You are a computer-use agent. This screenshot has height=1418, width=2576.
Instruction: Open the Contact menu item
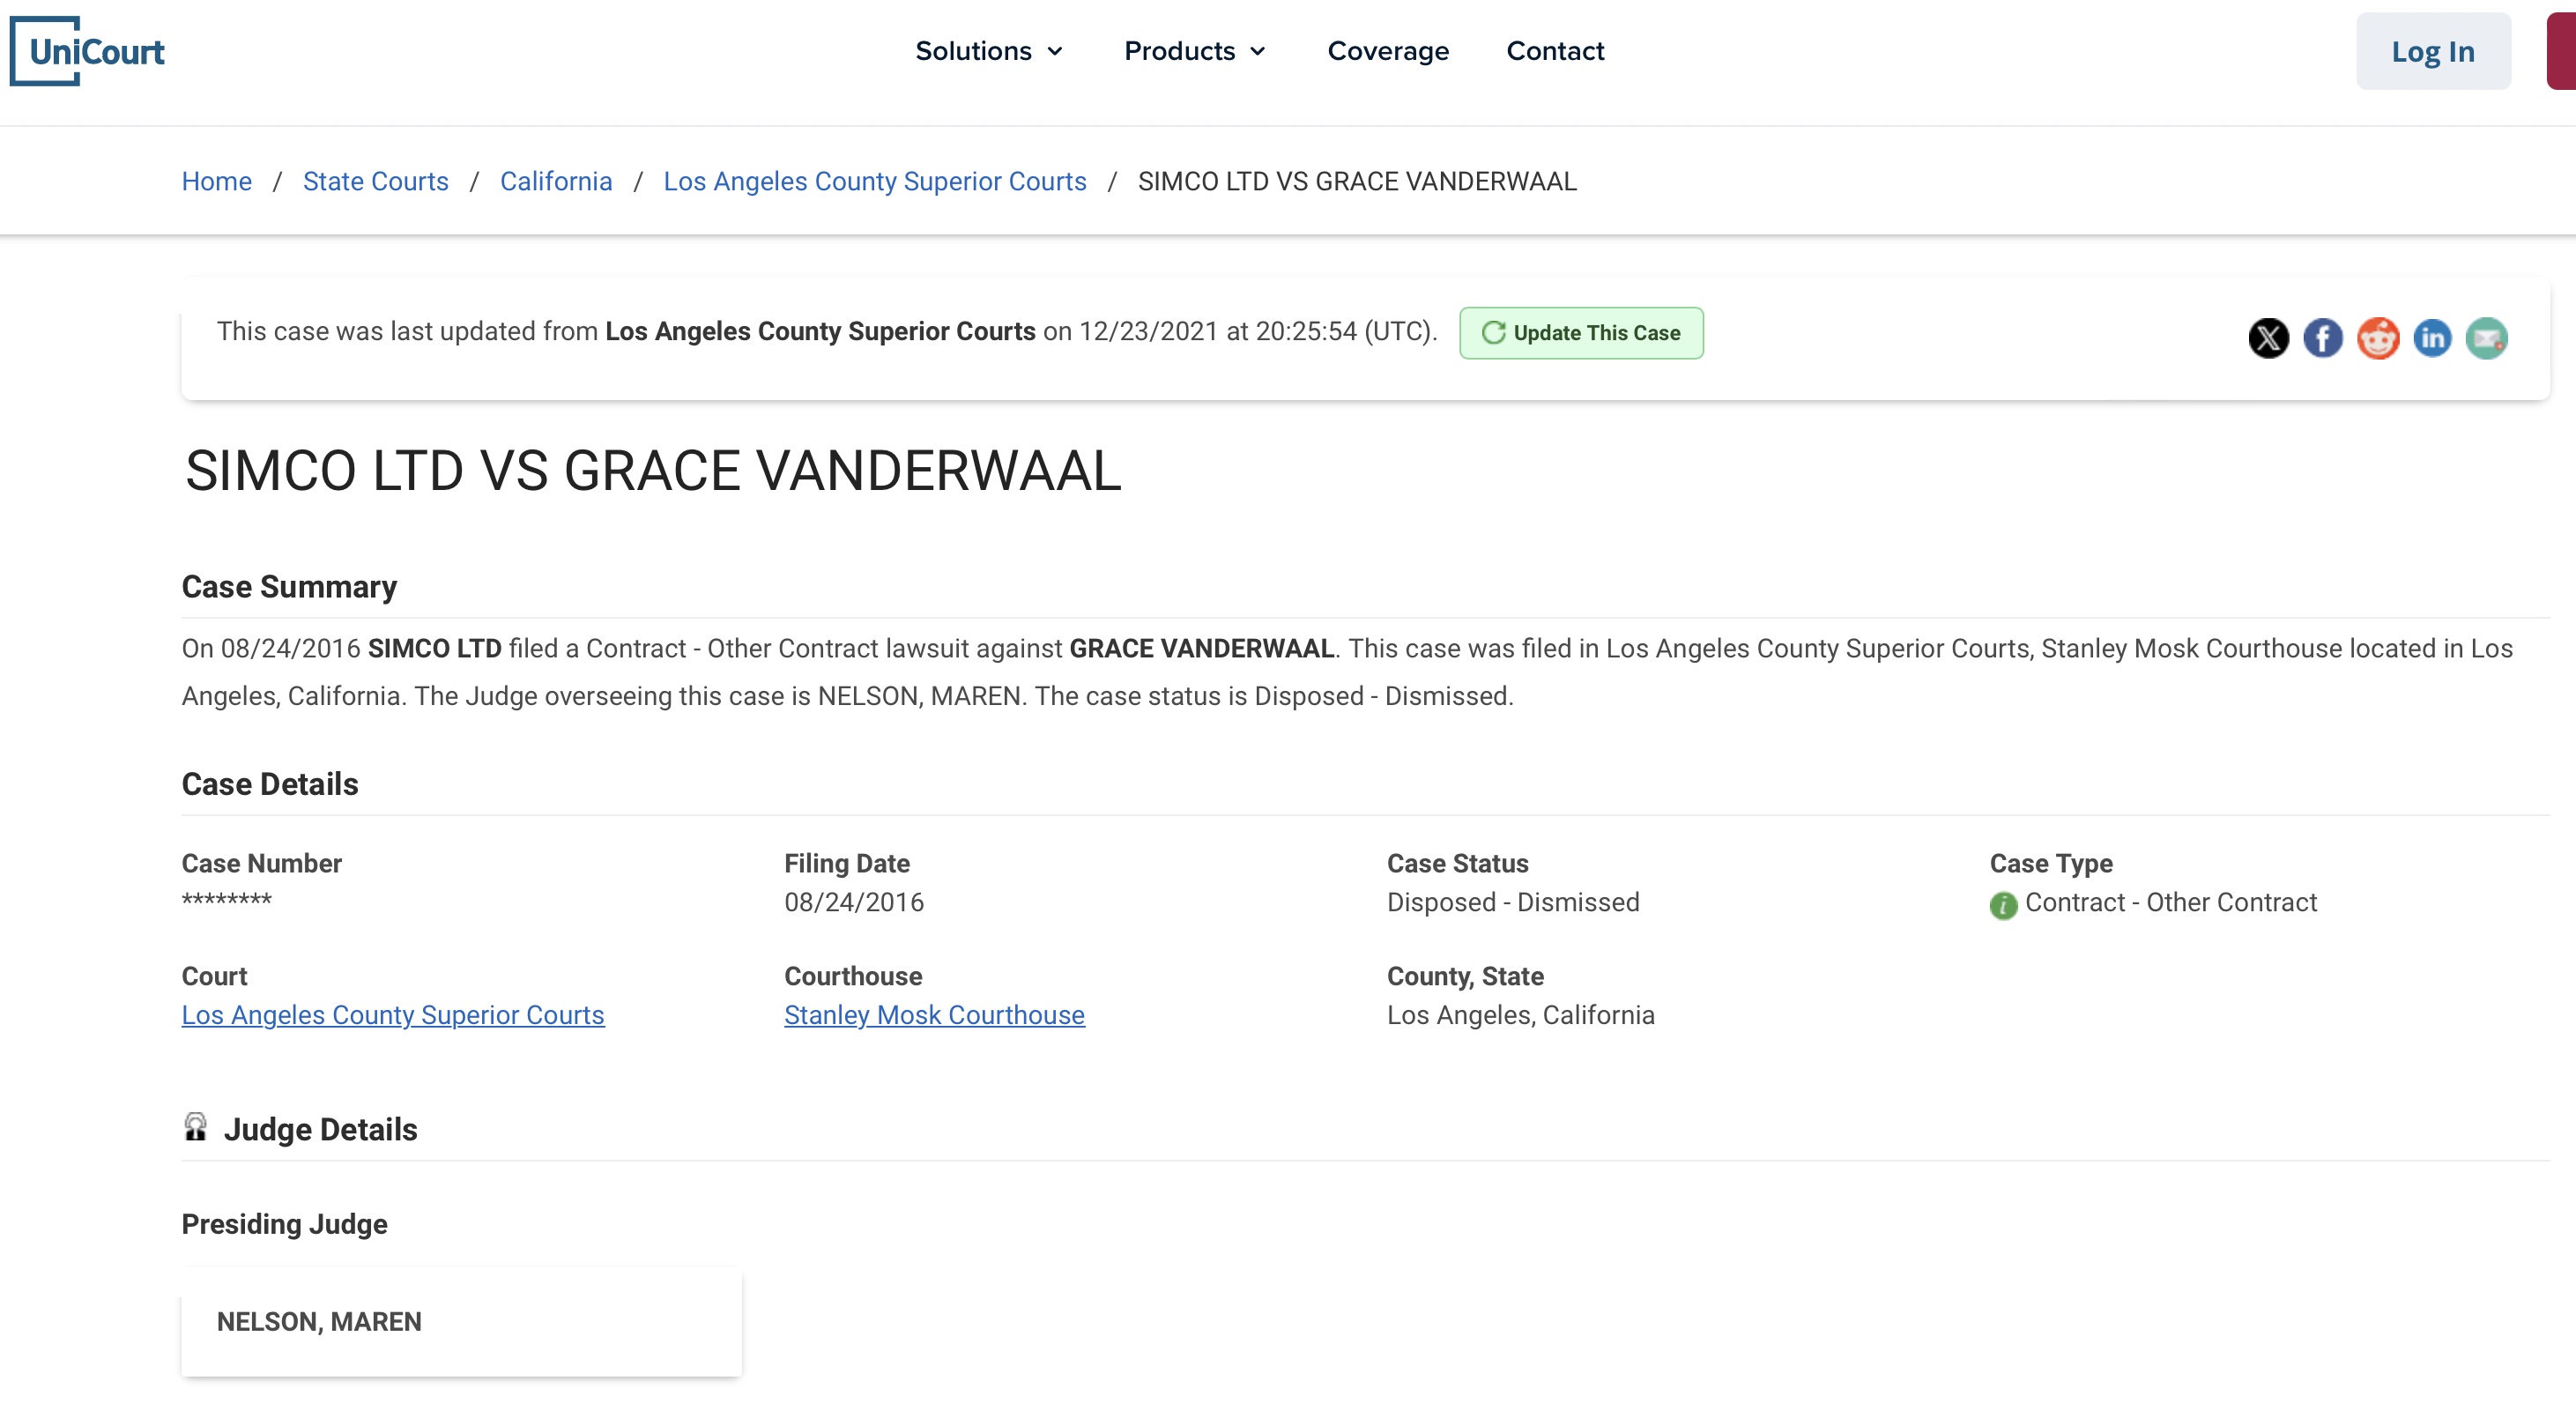[x=1555, y=51]
